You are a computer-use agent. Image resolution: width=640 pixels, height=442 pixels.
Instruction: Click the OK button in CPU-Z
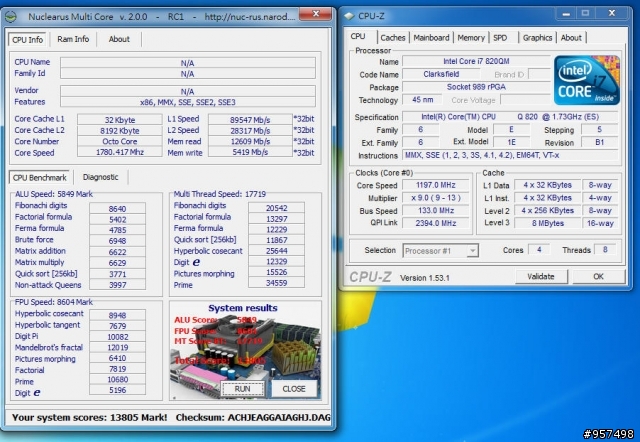(598, 276)
